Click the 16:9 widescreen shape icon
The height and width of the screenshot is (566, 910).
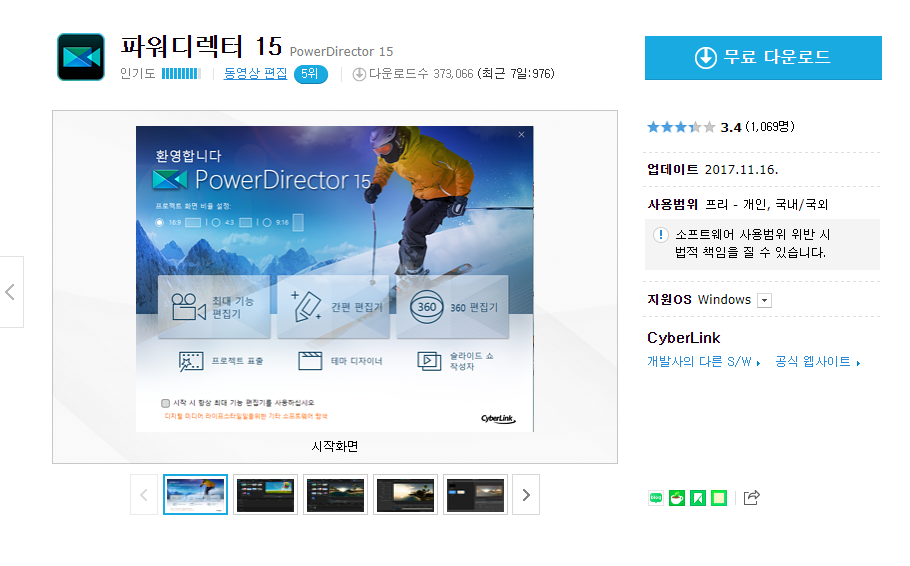[x=193, y=222]
